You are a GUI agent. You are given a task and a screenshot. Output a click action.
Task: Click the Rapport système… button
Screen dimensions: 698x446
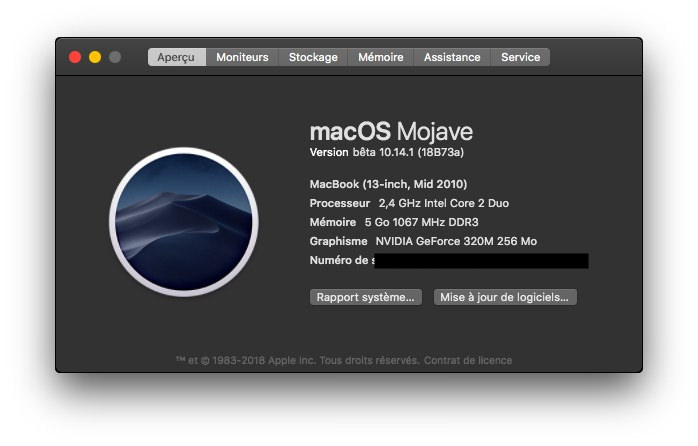pos(365,297)
